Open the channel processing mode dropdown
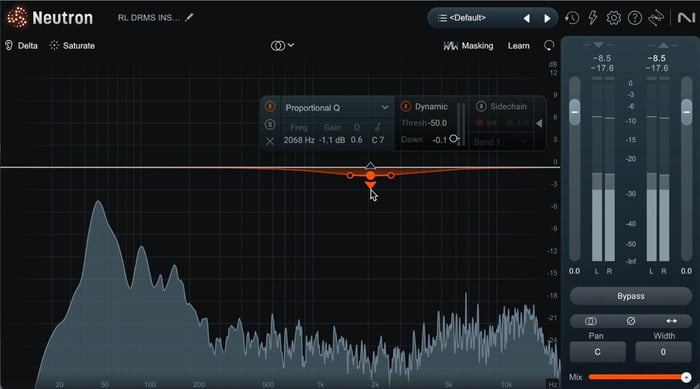The image size is (700, 389). point(282,46)
